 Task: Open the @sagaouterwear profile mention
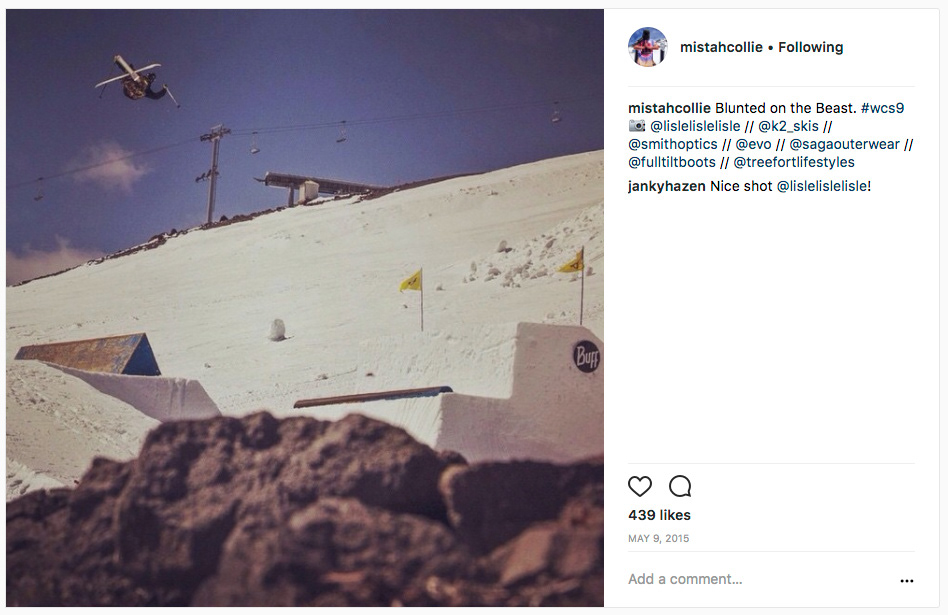click(x=845, y=145)
